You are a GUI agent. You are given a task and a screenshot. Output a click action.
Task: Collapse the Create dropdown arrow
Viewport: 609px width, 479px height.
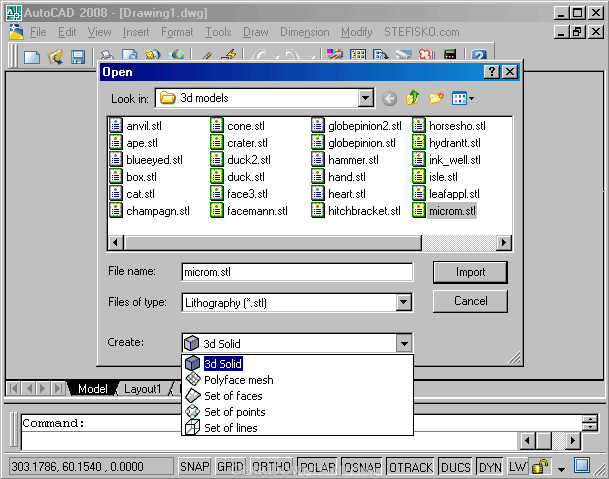tap(404, 343)
